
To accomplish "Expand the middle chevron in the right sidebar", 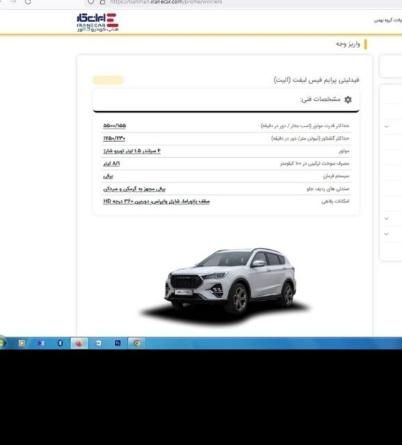I will coord(387,219).
